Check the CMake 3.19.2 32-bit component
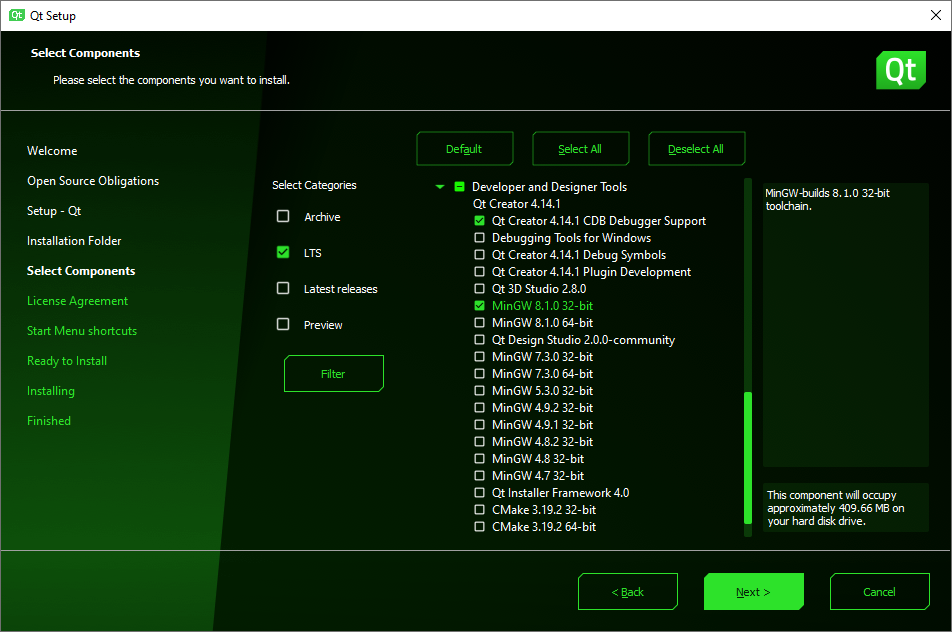Screen dimensions: 952x632 pyautogui.click(x=480, y=509)
